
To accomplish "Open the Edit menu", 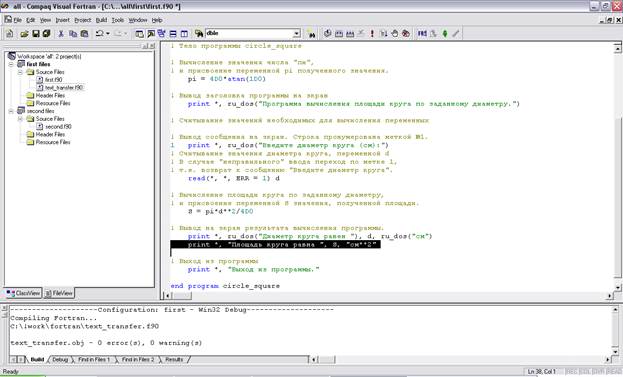I will (31, 20).
